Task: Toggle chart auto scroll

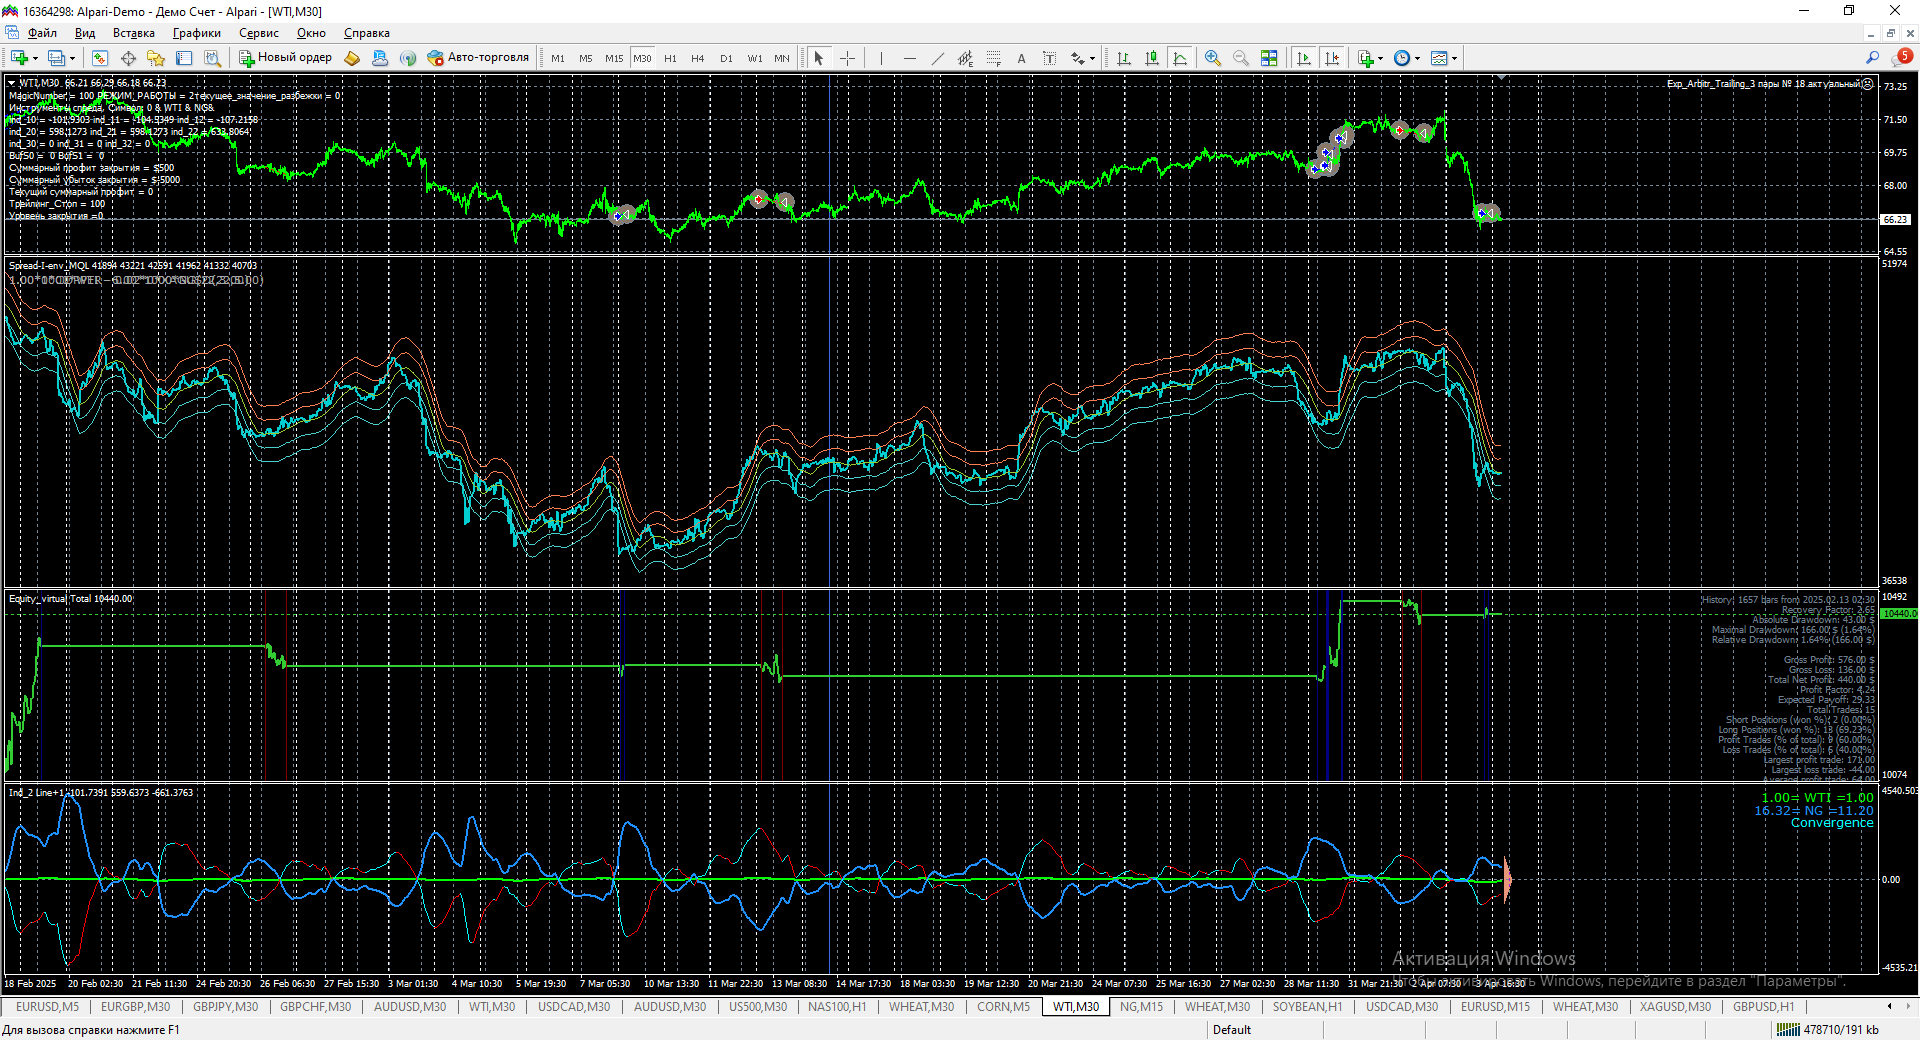Action: 1303,58
